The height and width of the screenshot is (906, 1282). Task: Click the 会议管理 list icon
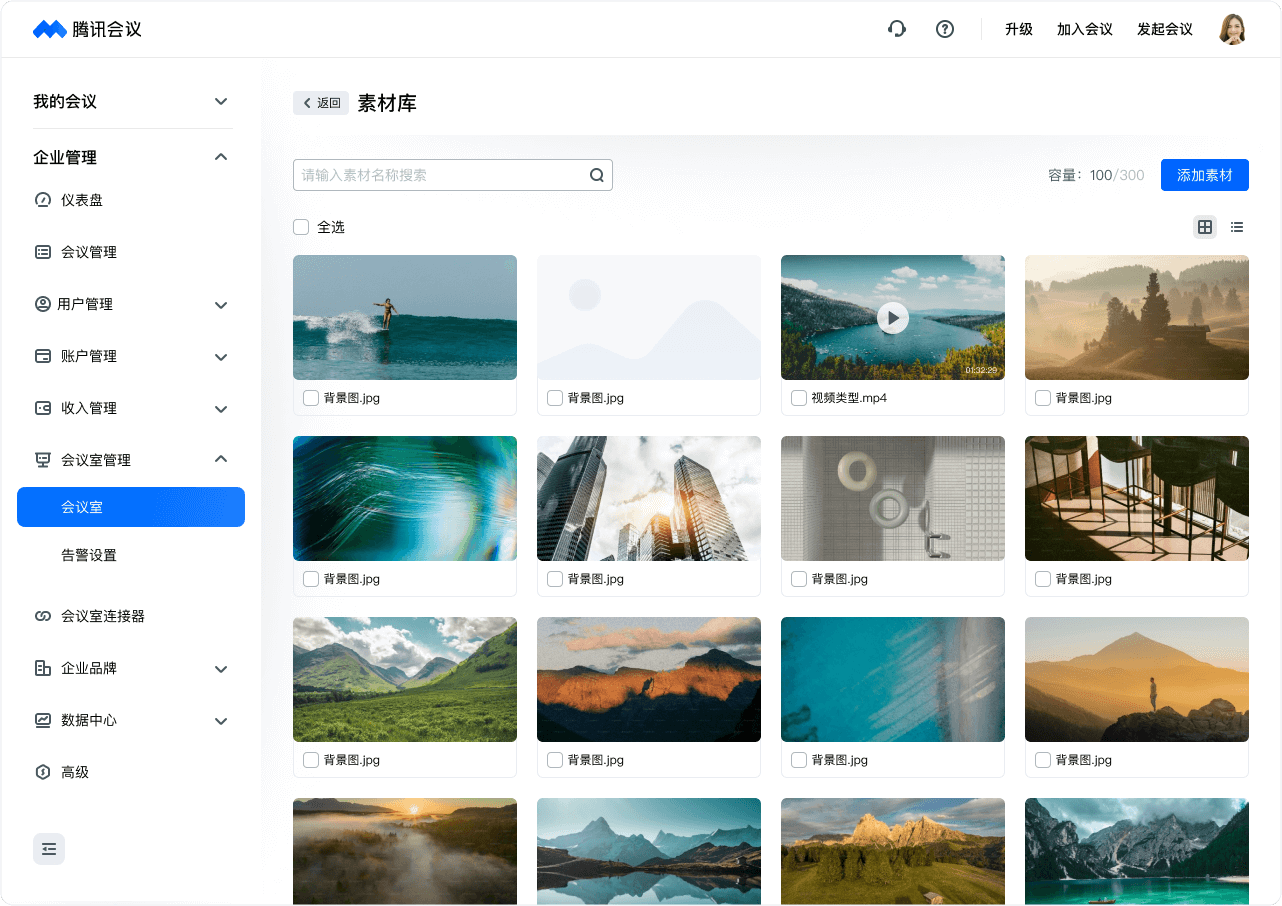coord(43,252)
